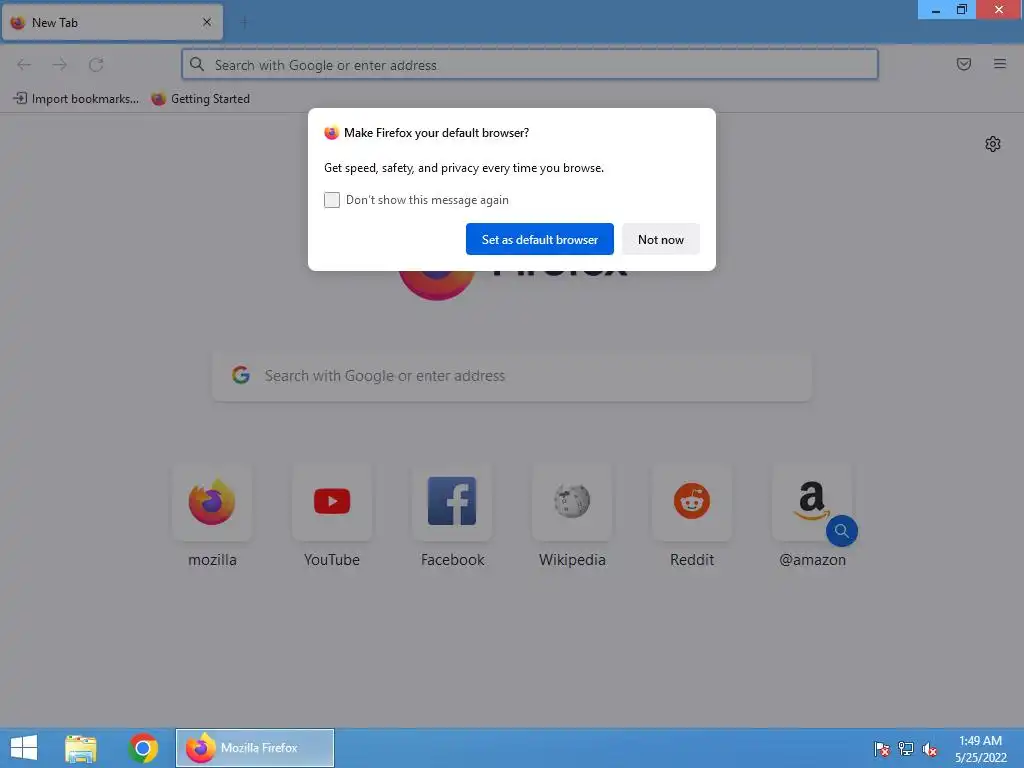Open the Wikipedia shortcut tile
Image resolution: width=1024 pixels, height=768 pixels.
[x=572, y=502]
